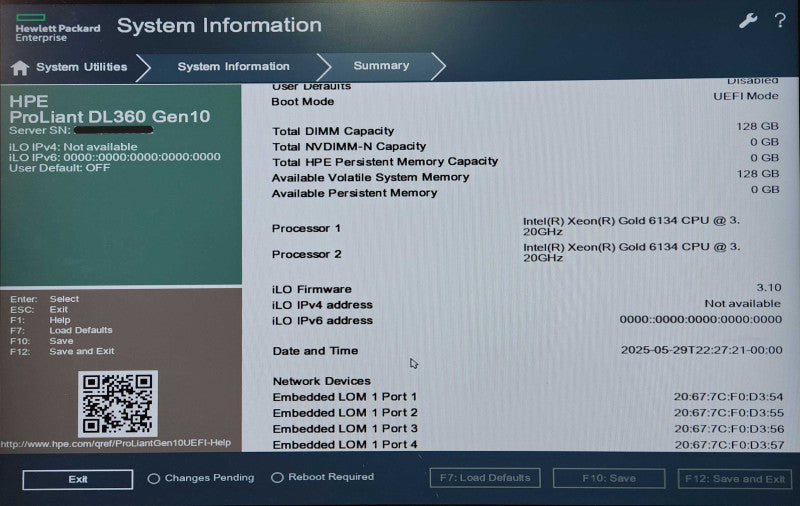Image resolution: width=800 pixels, height=506 pixels.
Task: Click MAC address 20:67:7C:F0:D3:54
Action: pyautogui.click(x=728, y=396)
